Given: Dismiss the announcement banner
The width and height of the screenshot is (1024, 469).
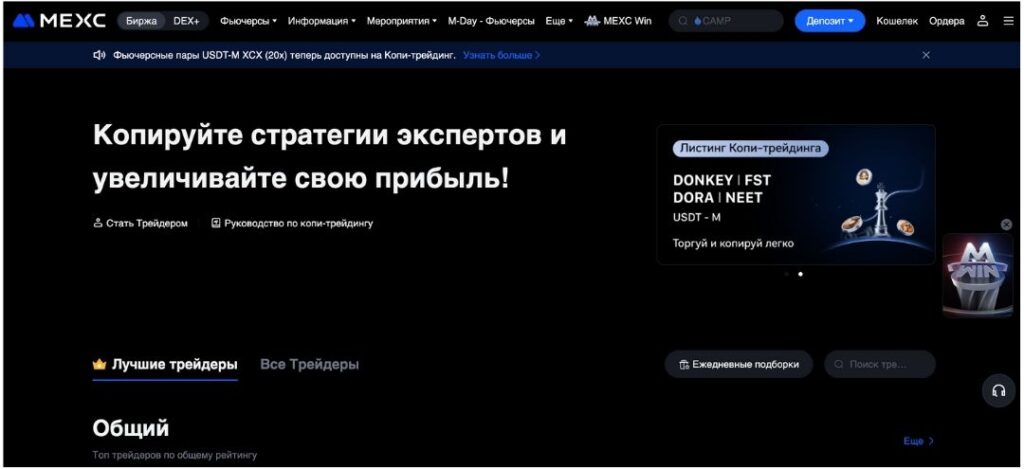Looking at the screenshot, I should pos(925,56).
